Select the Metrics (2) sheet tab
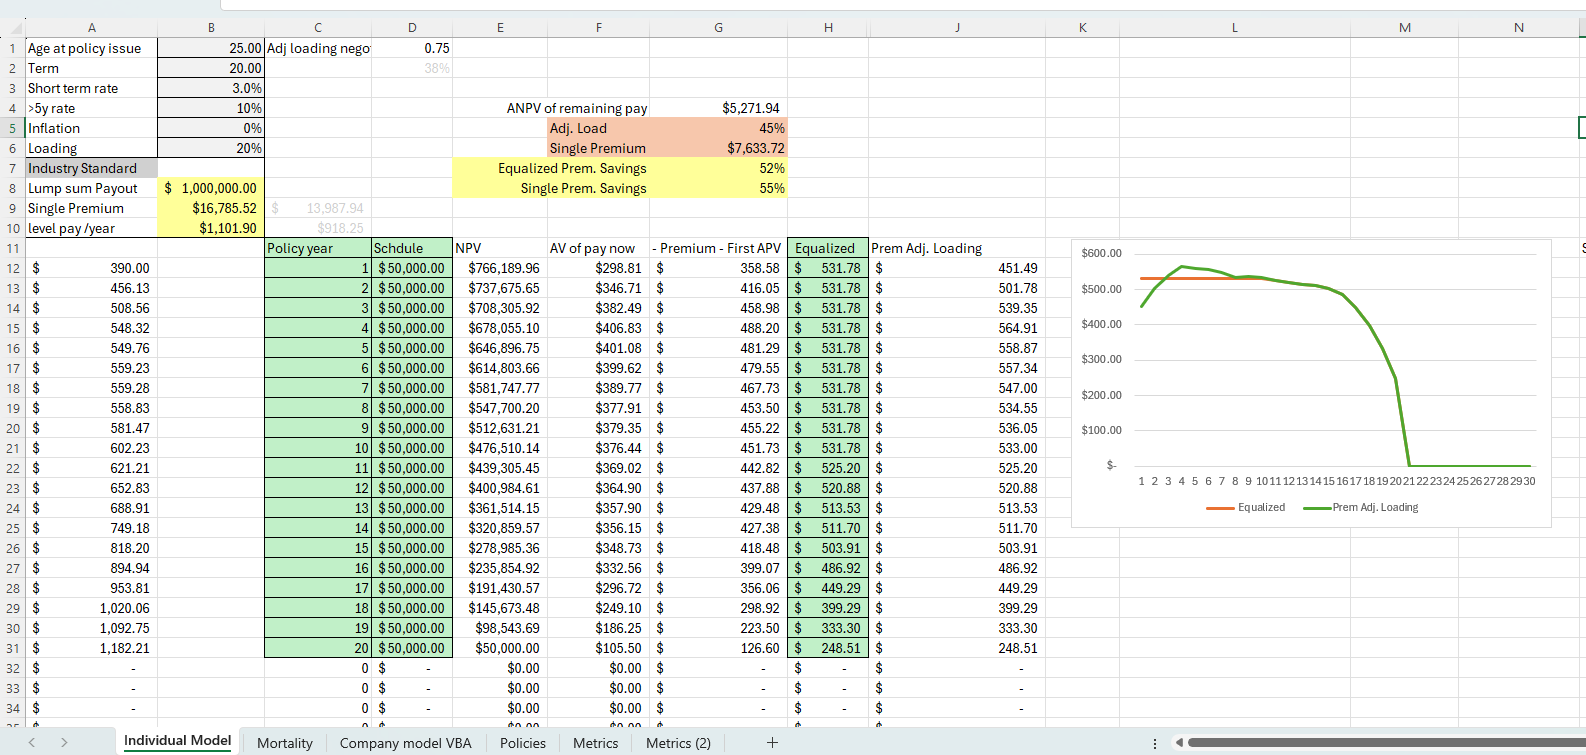Image resolution: width=1586 pixels, height=755 pixels. tap(678, 742)
